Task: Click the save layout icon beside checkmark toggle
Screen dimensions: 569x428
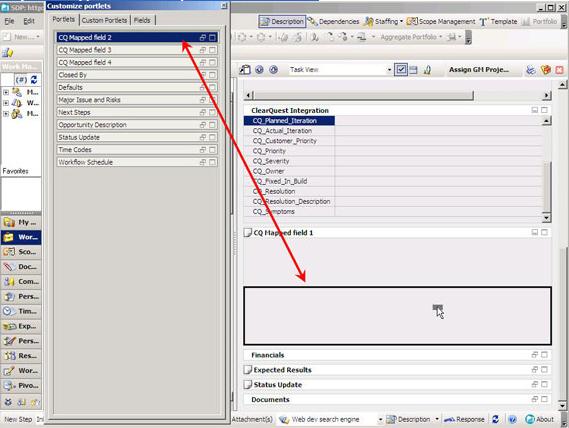Action: (x=413, y=70)
